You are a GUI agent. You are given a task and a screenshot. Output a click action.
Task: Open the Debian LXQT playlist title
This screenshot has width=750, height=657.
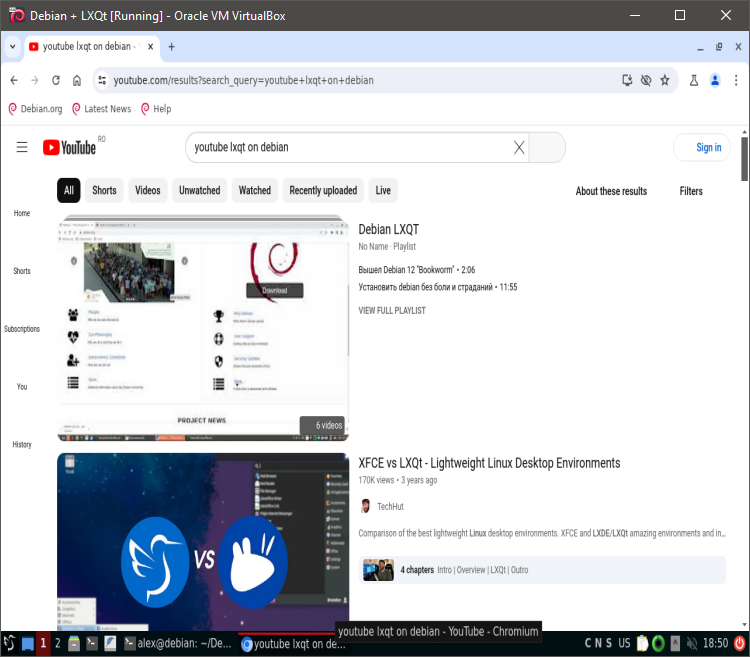(x=389, y=230)
